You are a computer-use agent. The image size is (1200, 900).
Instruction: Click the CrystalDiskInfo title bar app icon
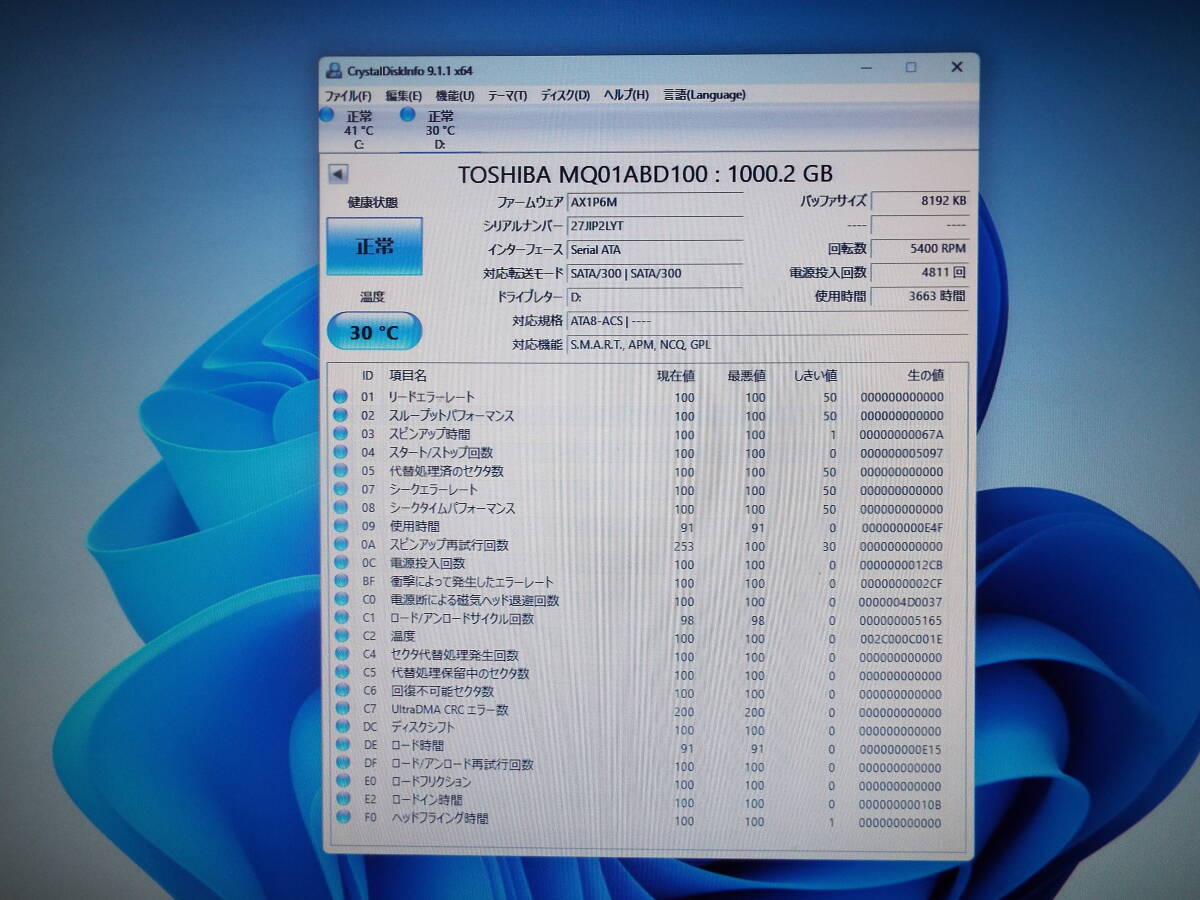coord(334,70)
